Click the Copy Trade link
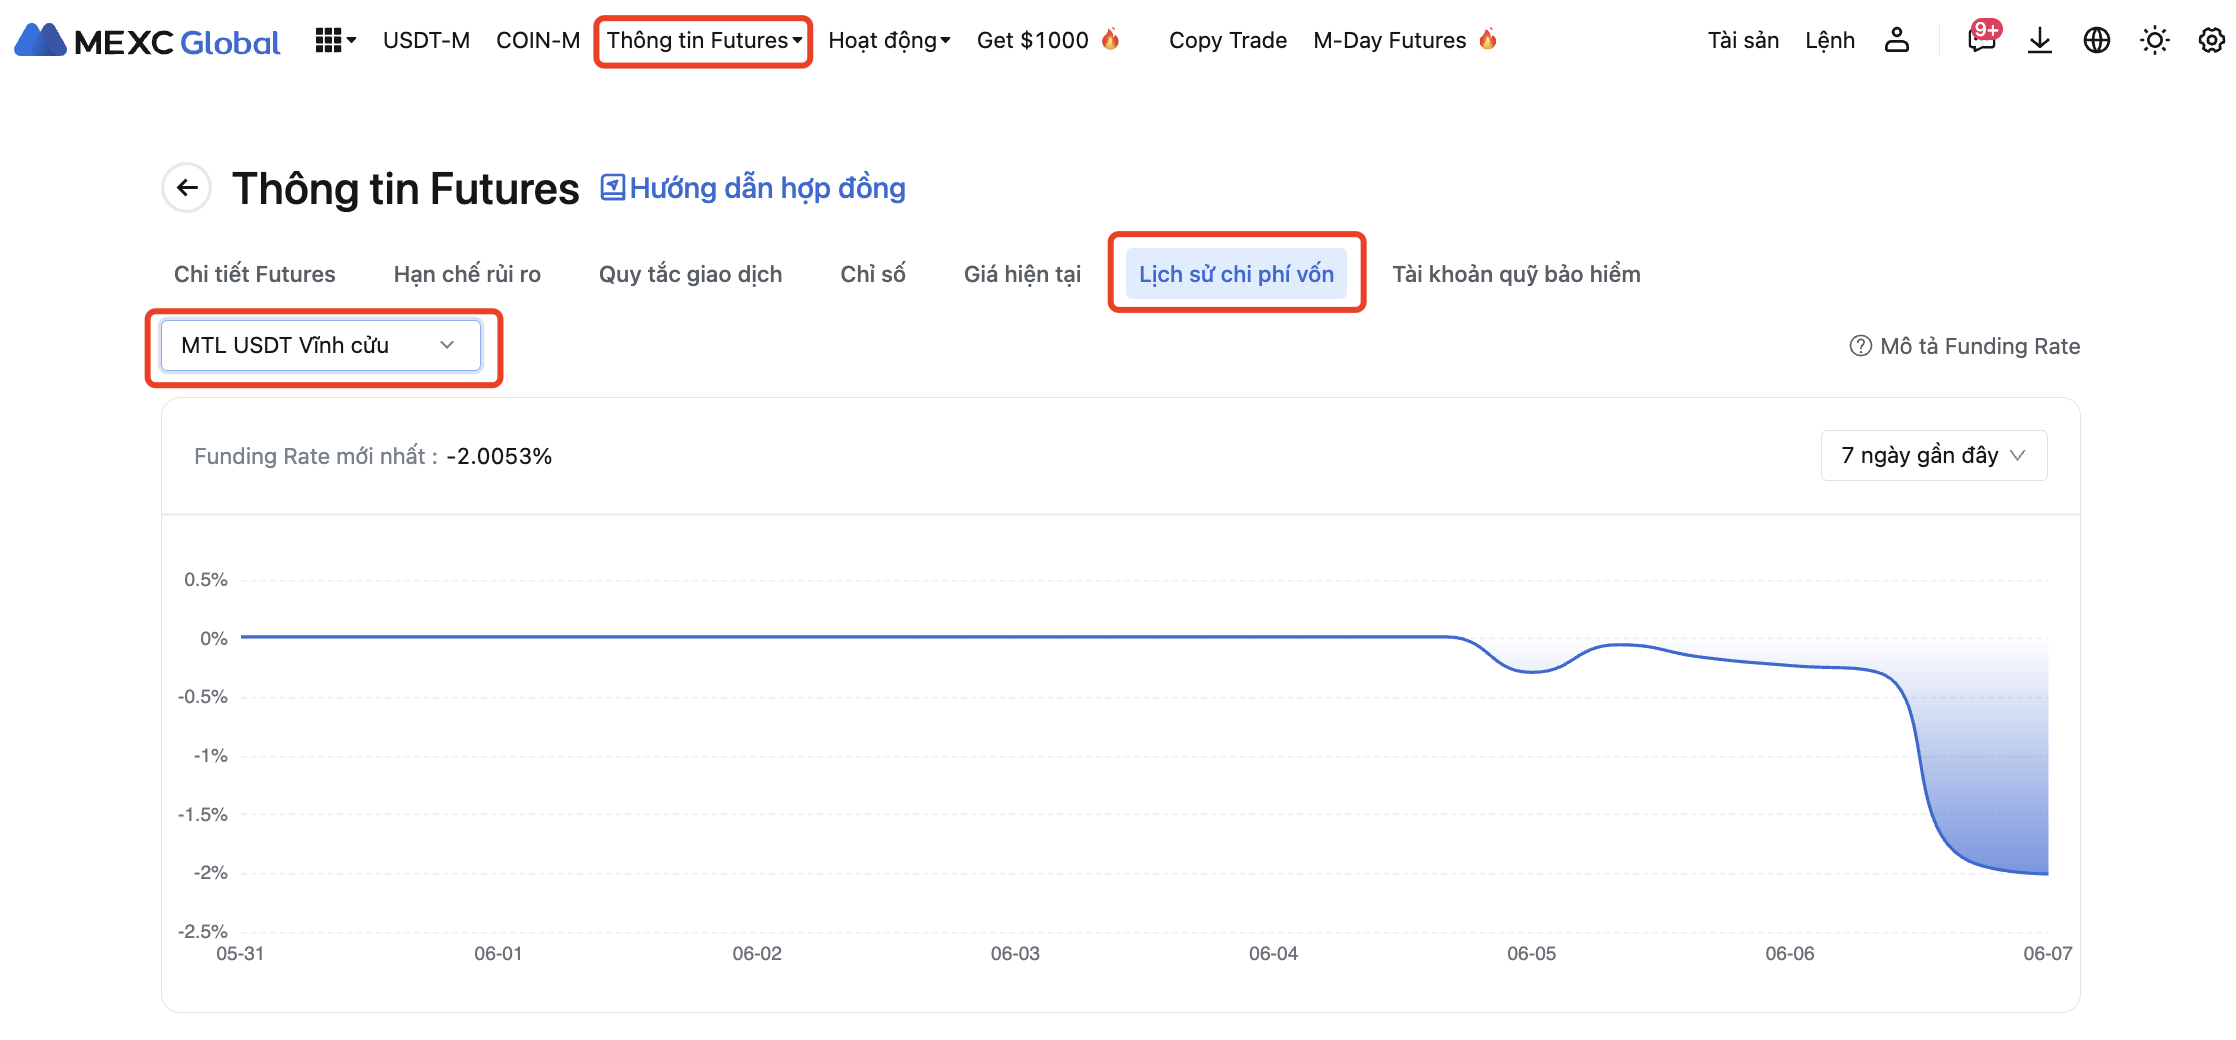Viewport: 2236px width, 1040px height. (x=1227, y=41)
